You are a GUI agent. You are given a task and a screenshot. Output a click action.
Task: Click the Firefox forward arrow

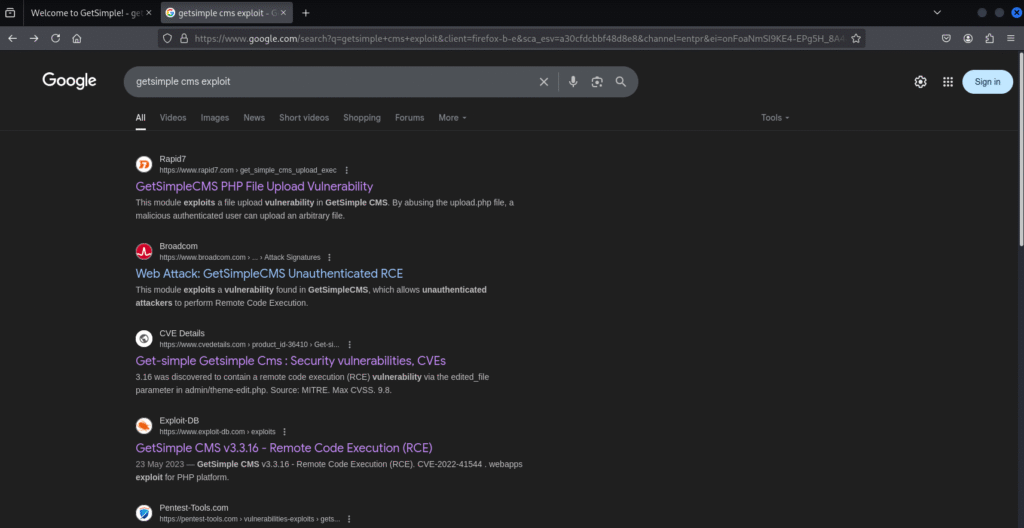click(x=34, y=39)
